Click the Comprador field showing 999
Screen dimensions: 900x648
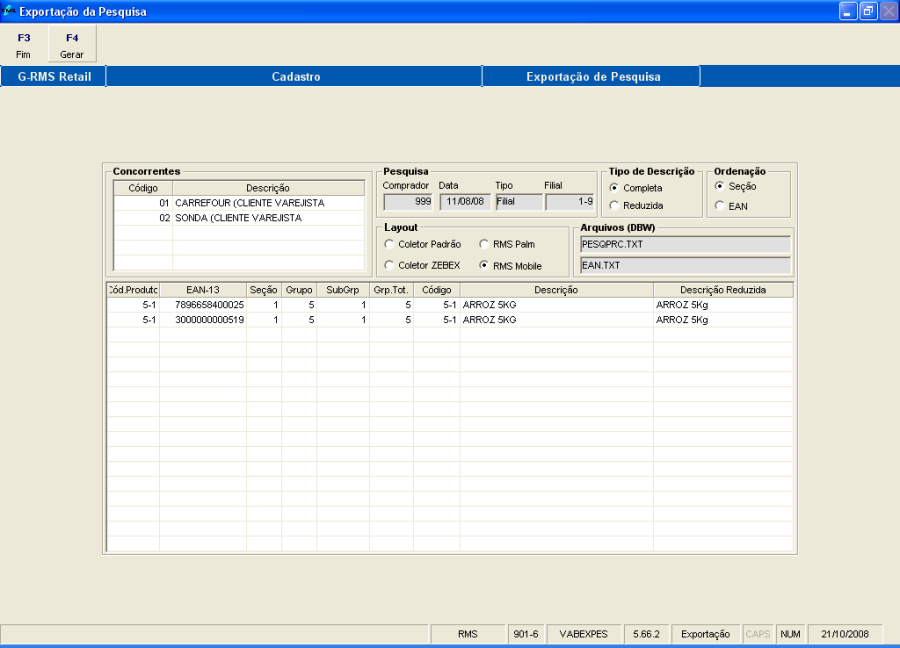click(408, 202)
